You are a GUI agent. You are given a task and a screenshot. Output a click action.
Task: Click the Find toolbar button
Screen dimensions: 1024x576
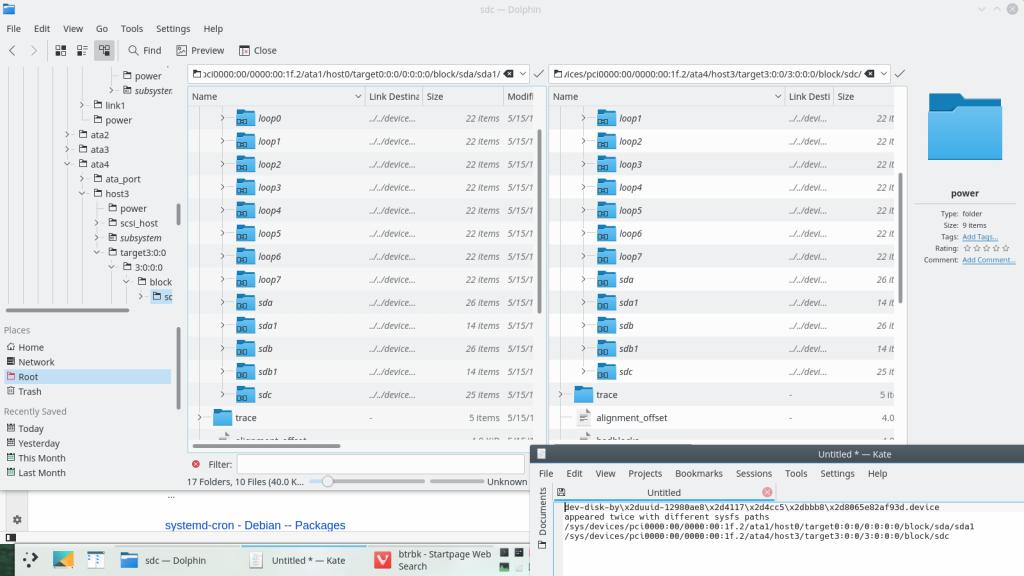[144, 50]
